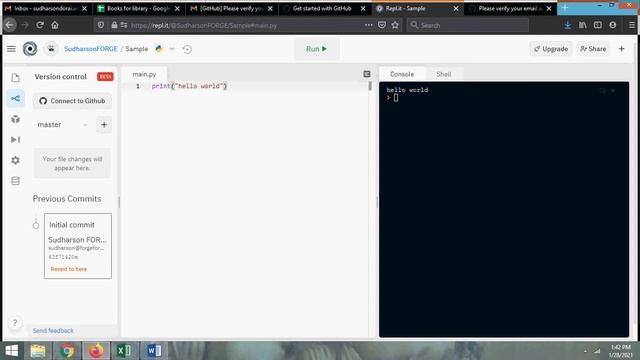Open Chrome from the taskbar

point(67,351)
